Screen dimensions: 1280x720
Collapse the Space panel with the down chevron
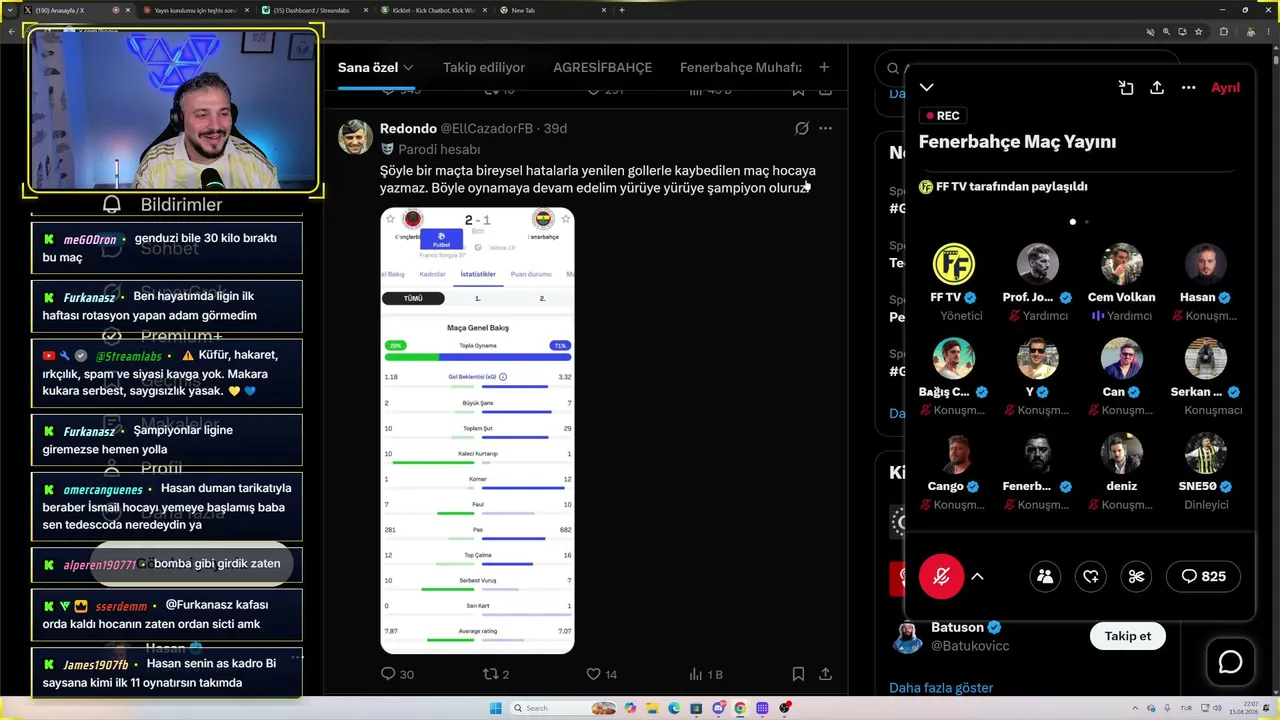[927, 88]
